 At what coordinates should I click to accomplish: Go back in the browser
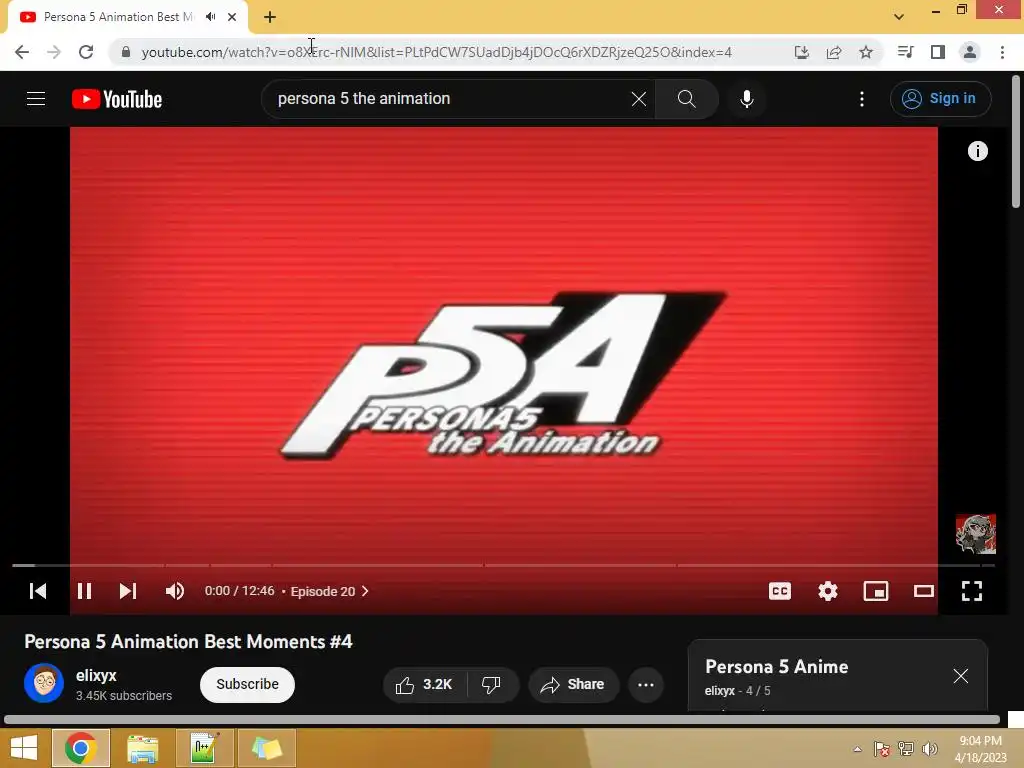click(22, 52)
